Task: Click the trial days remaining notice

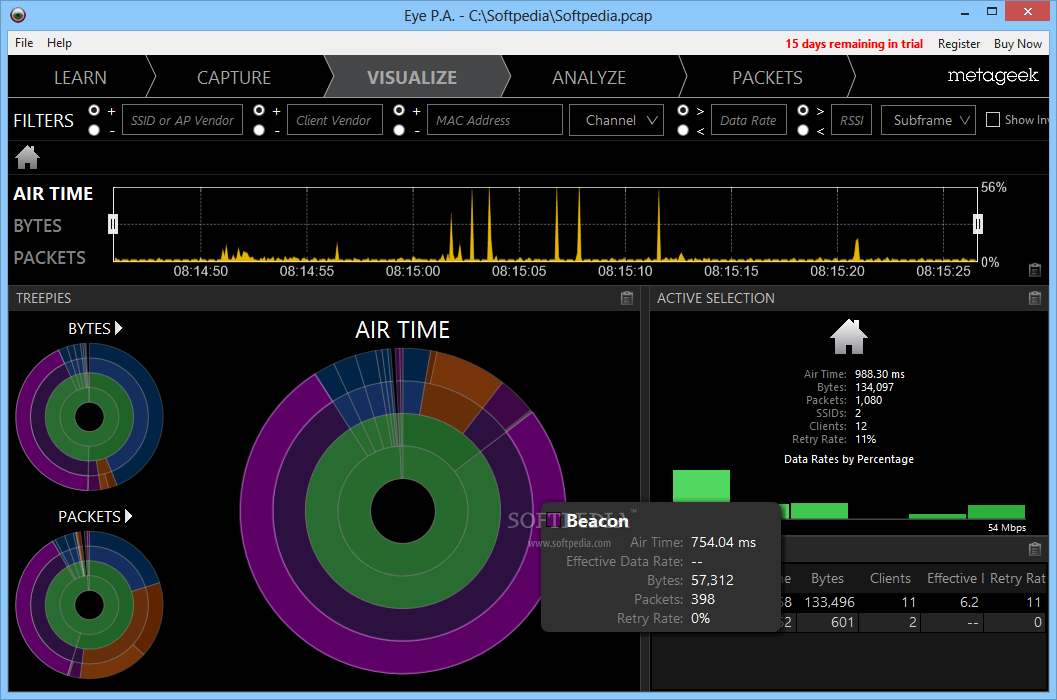Action: pyautogui.click(x=853, y=44)
